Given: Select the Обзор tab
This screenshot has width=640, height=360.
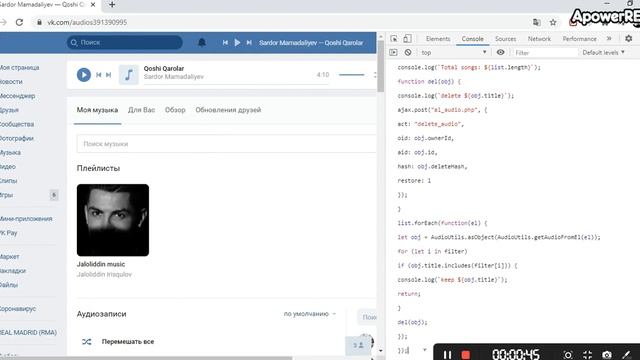Looking at the screenshot, I should click(x=175, y=110).
